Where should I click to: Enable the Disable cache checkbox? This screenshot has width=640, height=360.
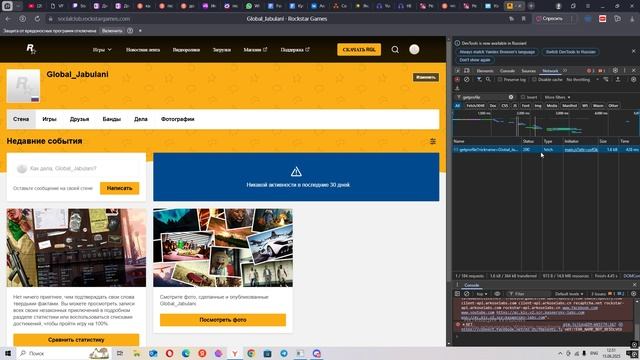pyautogui.click(x=534, y=80)
